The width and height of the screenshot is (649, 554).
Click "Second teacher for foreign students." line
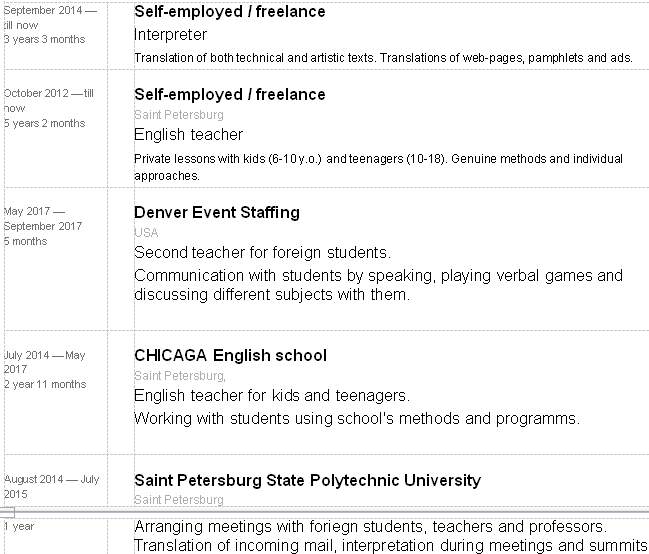[262, 252]
